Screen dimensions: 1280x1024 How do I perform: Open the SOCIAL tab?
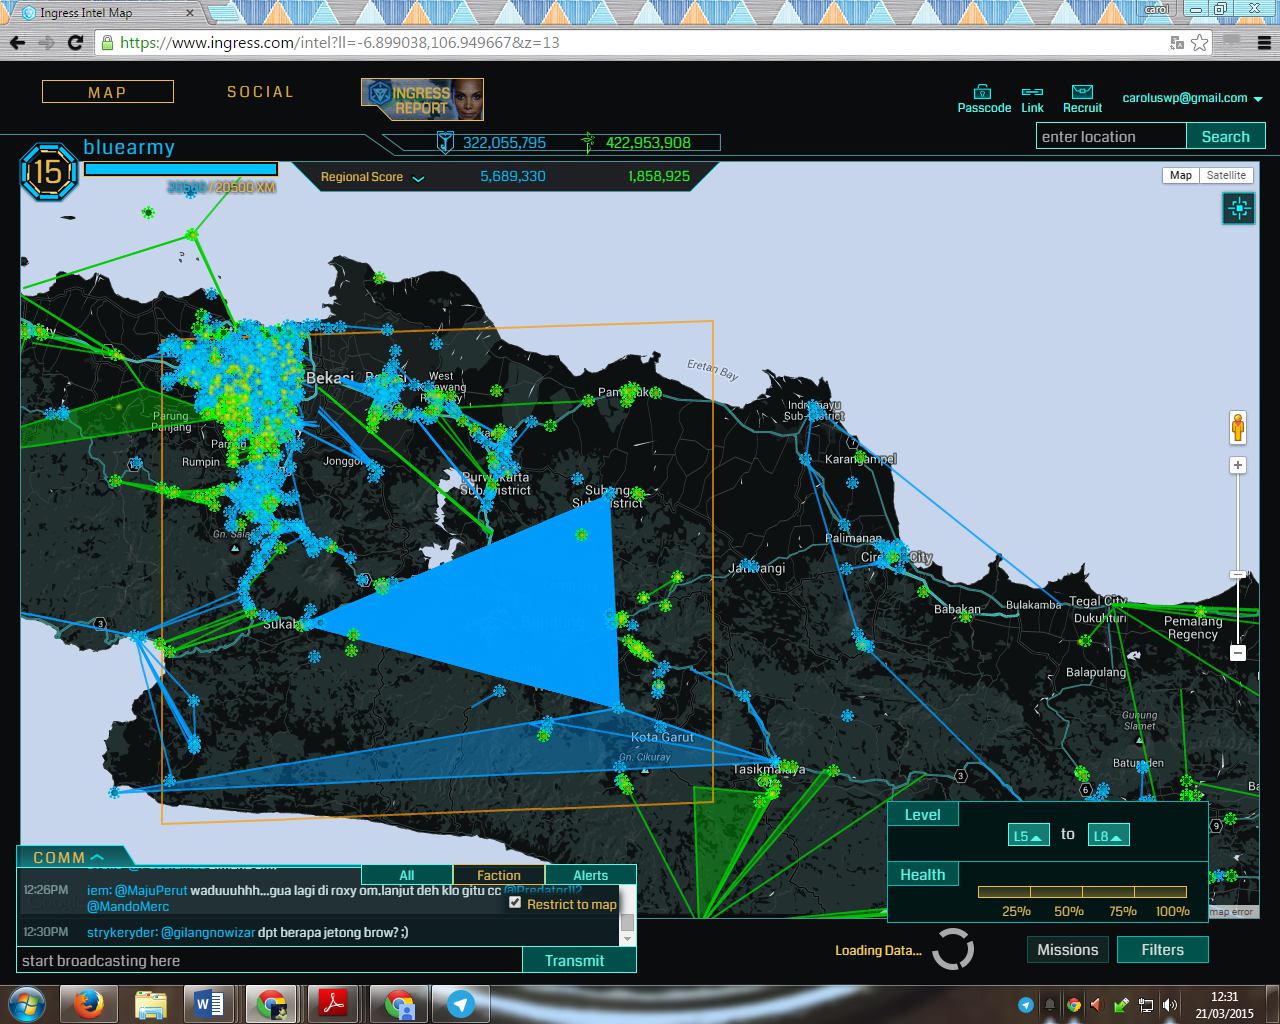[x=260, y=92]
